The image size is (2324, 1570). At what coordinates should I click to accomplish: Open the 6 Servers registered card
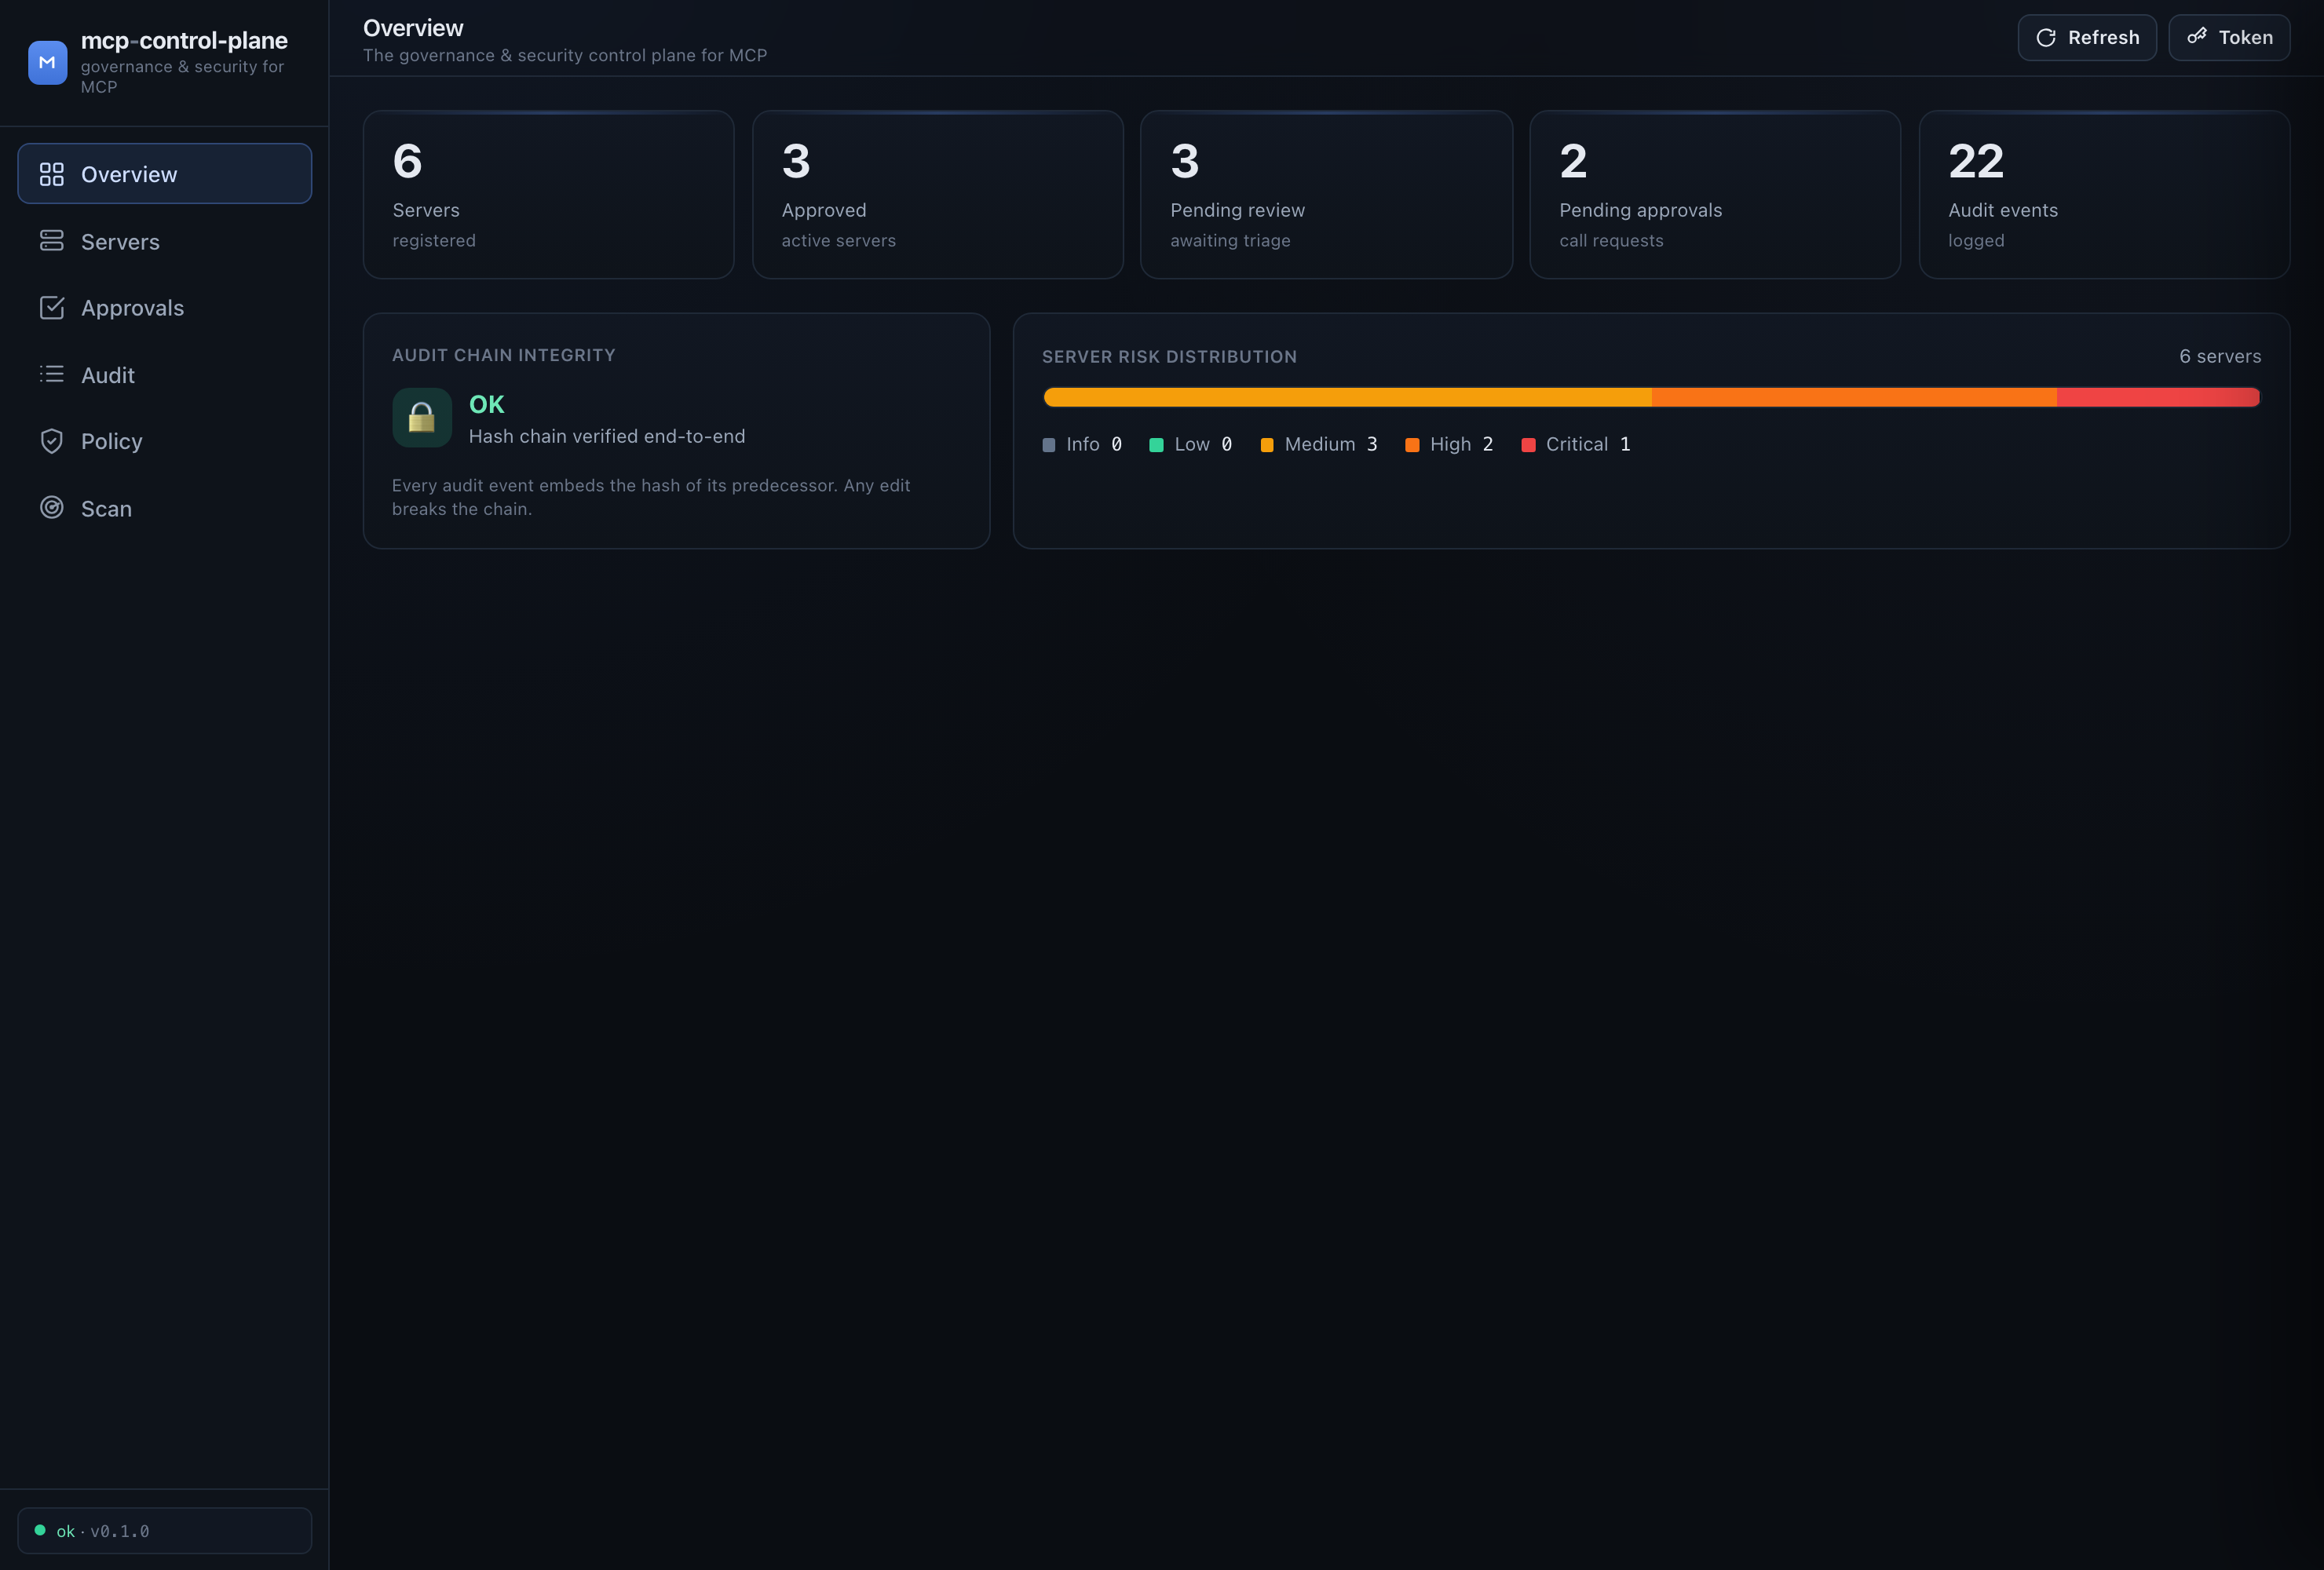[548, 194]
